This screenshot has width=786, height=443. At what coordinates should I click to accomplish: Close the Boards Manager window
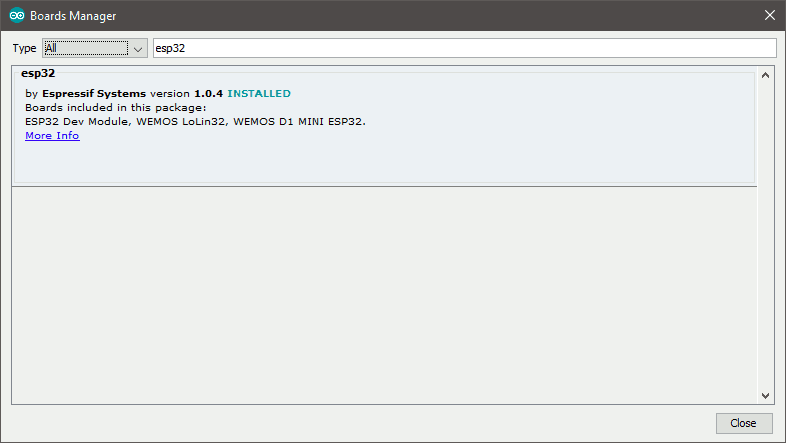tap(770, 16)
